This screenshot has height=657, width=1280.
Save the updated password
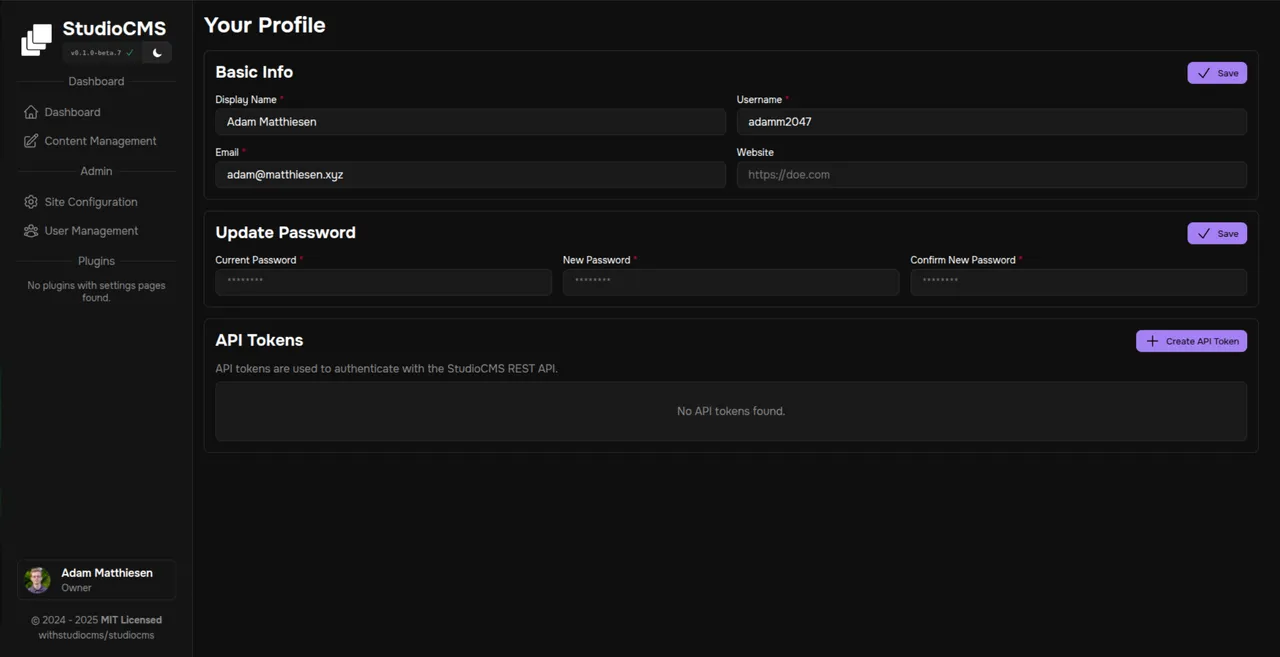click(x=1217, y=233)
